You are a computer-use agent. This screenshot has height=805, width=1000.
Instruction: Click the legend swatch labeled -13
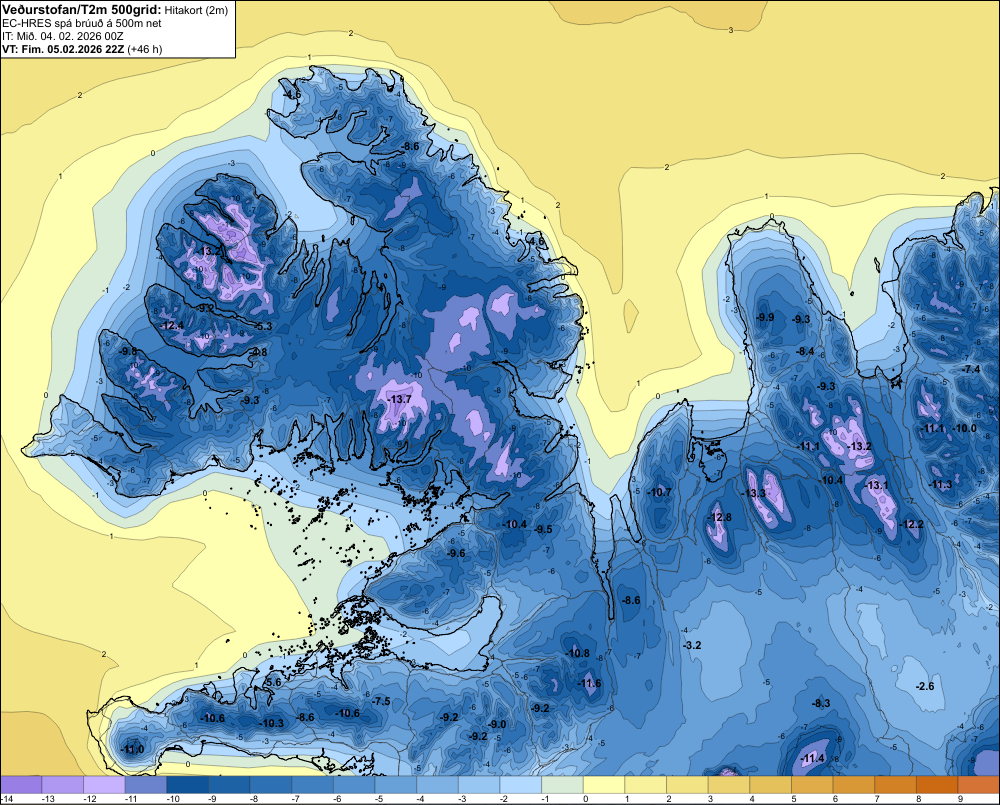[62, 784]
